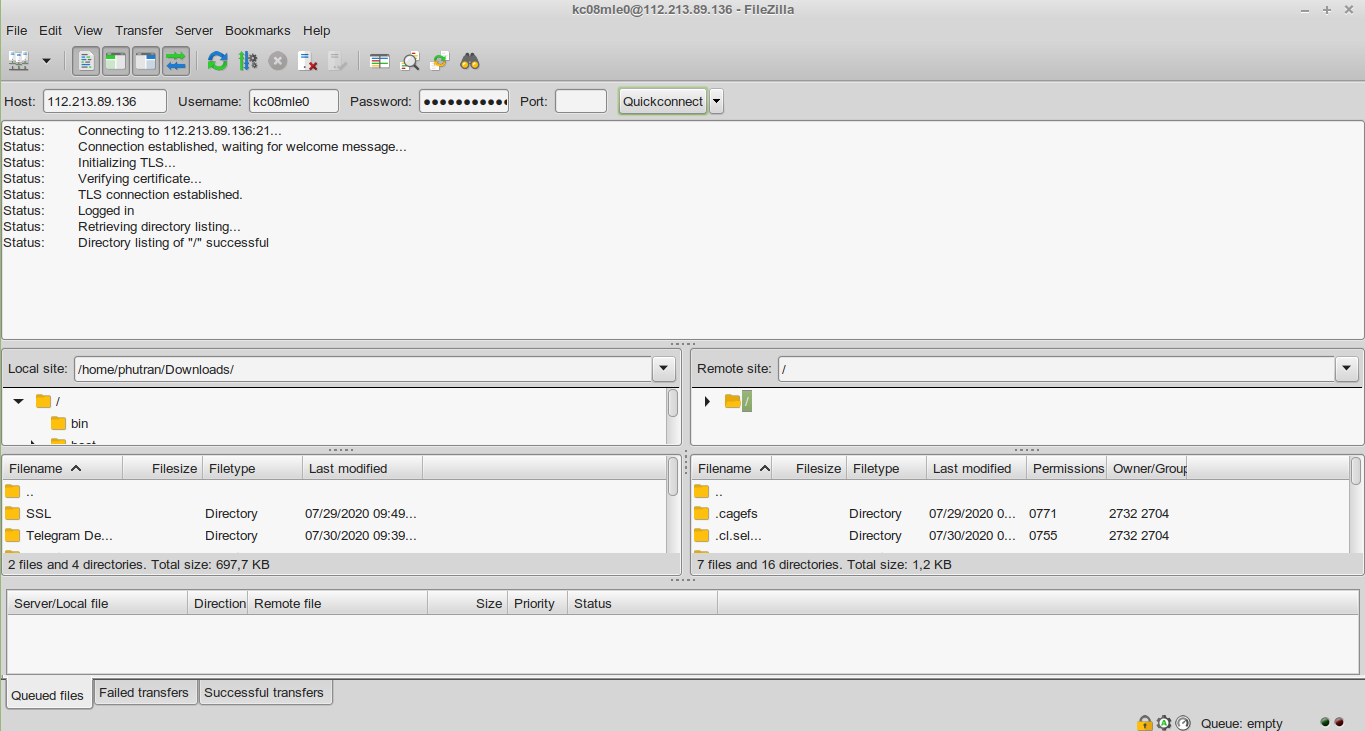
Task: Toggle directory comparison
Action: [x=410, y=61]
